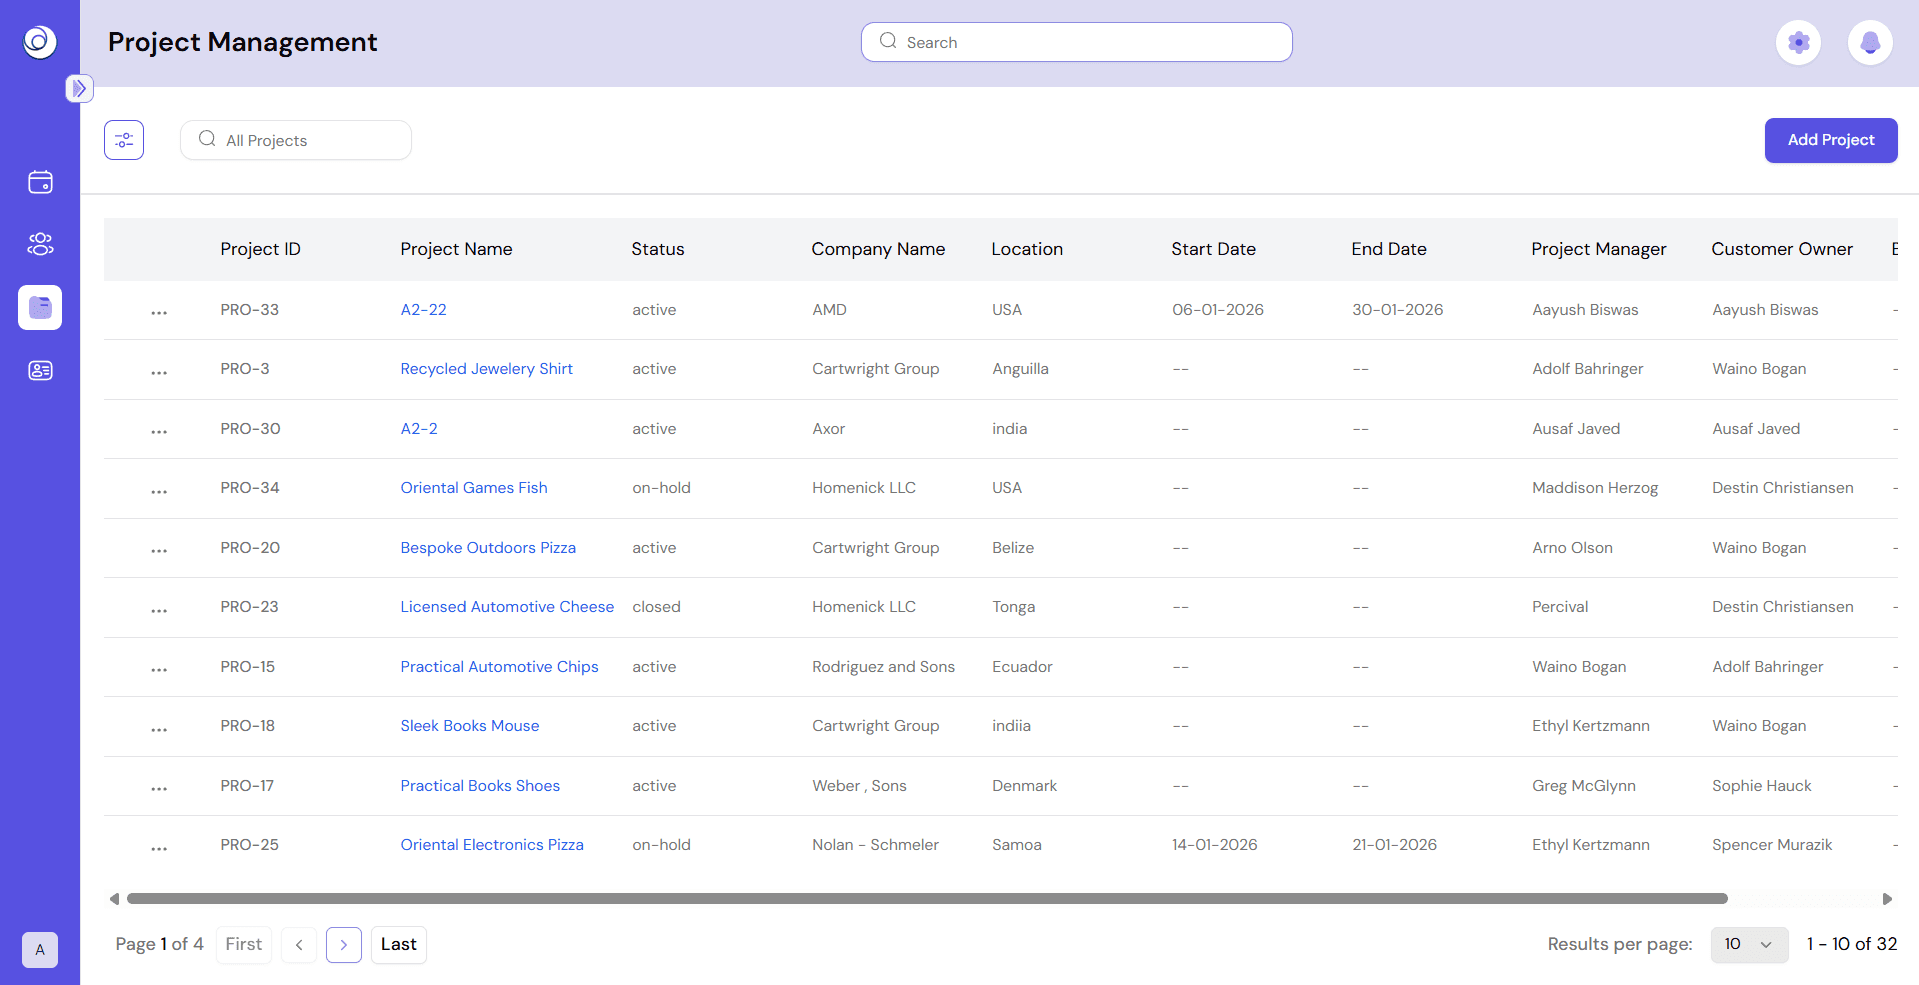This screenshot has width=1919, height=985.
Task: Open the contact card sidebar icon
Action: point(40,371)
